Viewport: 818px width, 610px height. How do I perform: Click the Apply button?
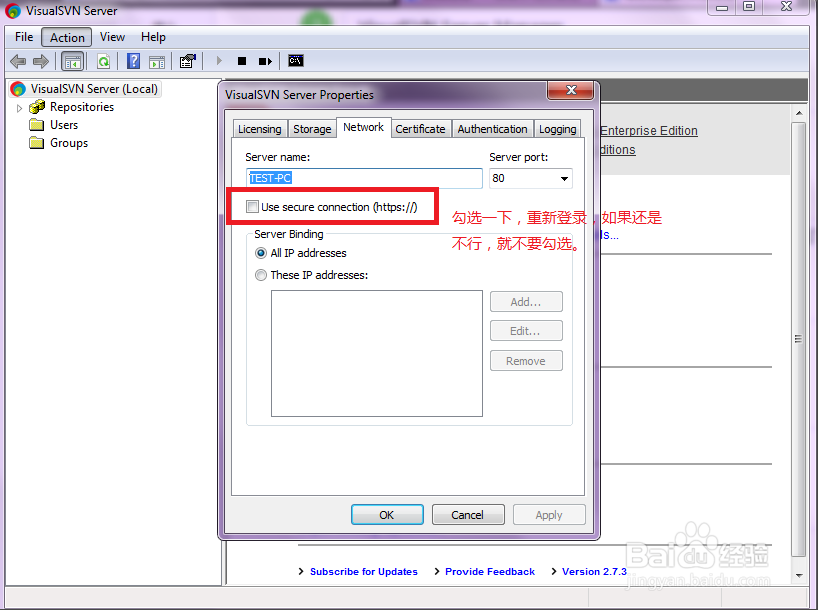[x=549, y=515]
